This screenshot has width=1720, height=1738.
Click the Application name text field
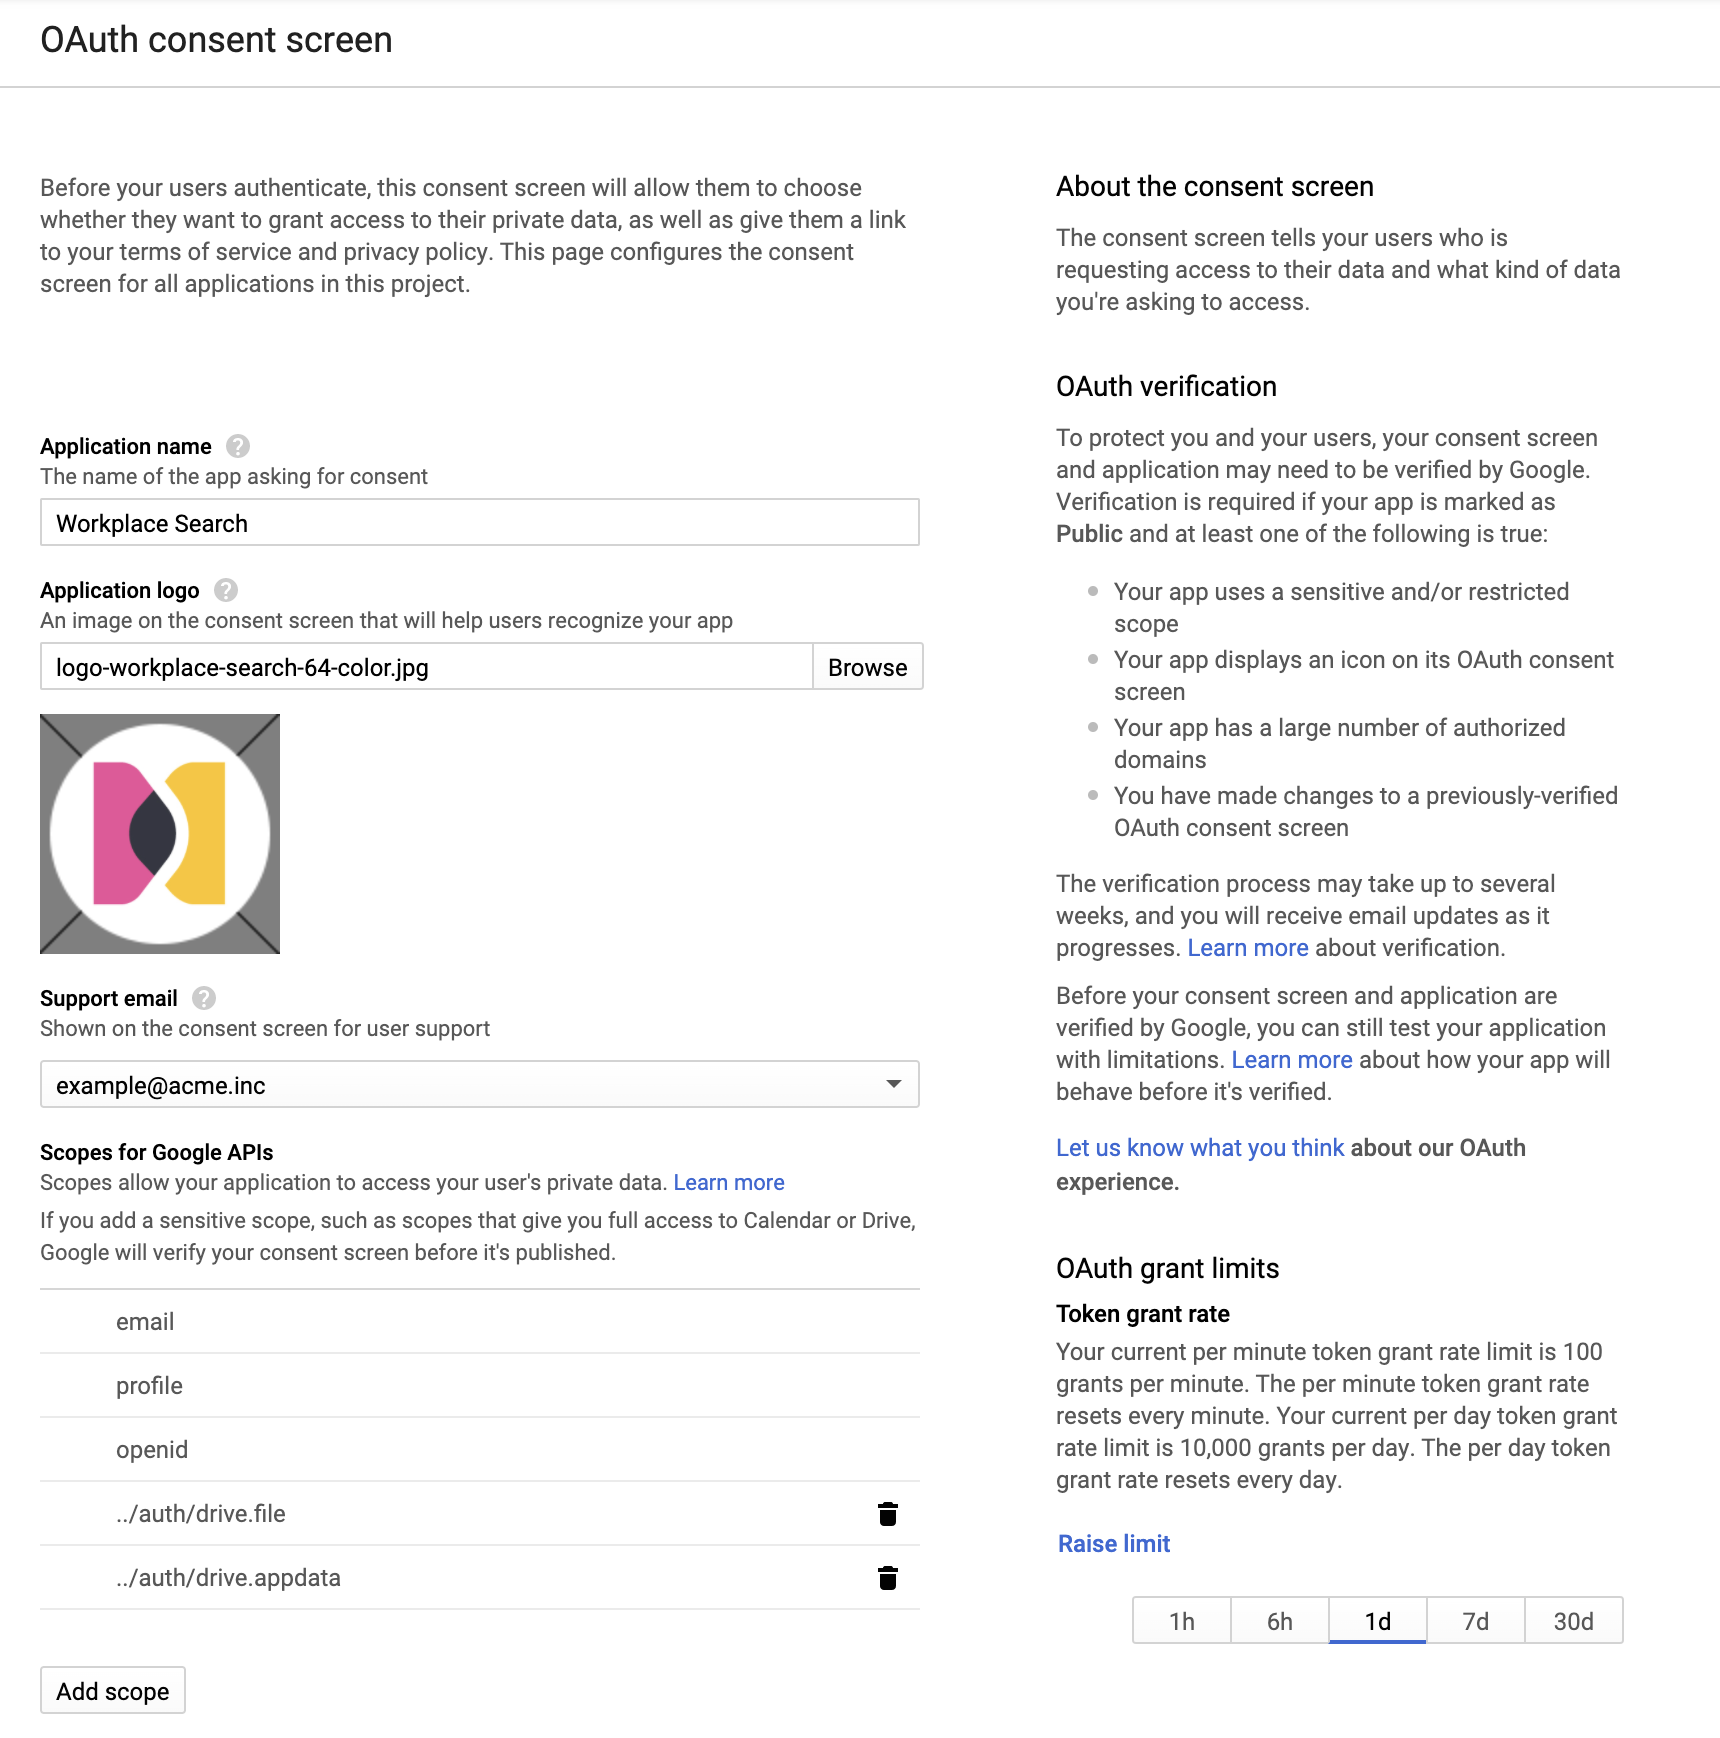480,523
